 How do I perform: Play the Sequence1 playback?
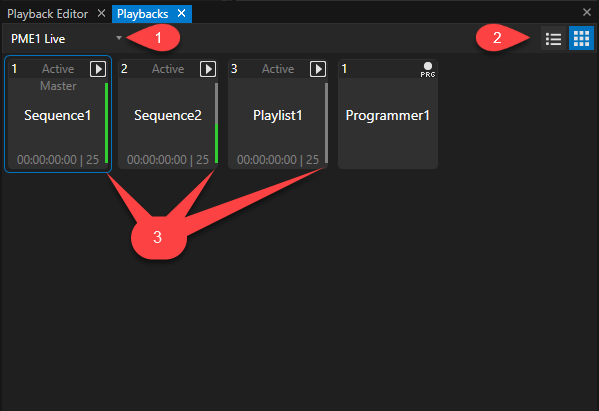point(98,69)
